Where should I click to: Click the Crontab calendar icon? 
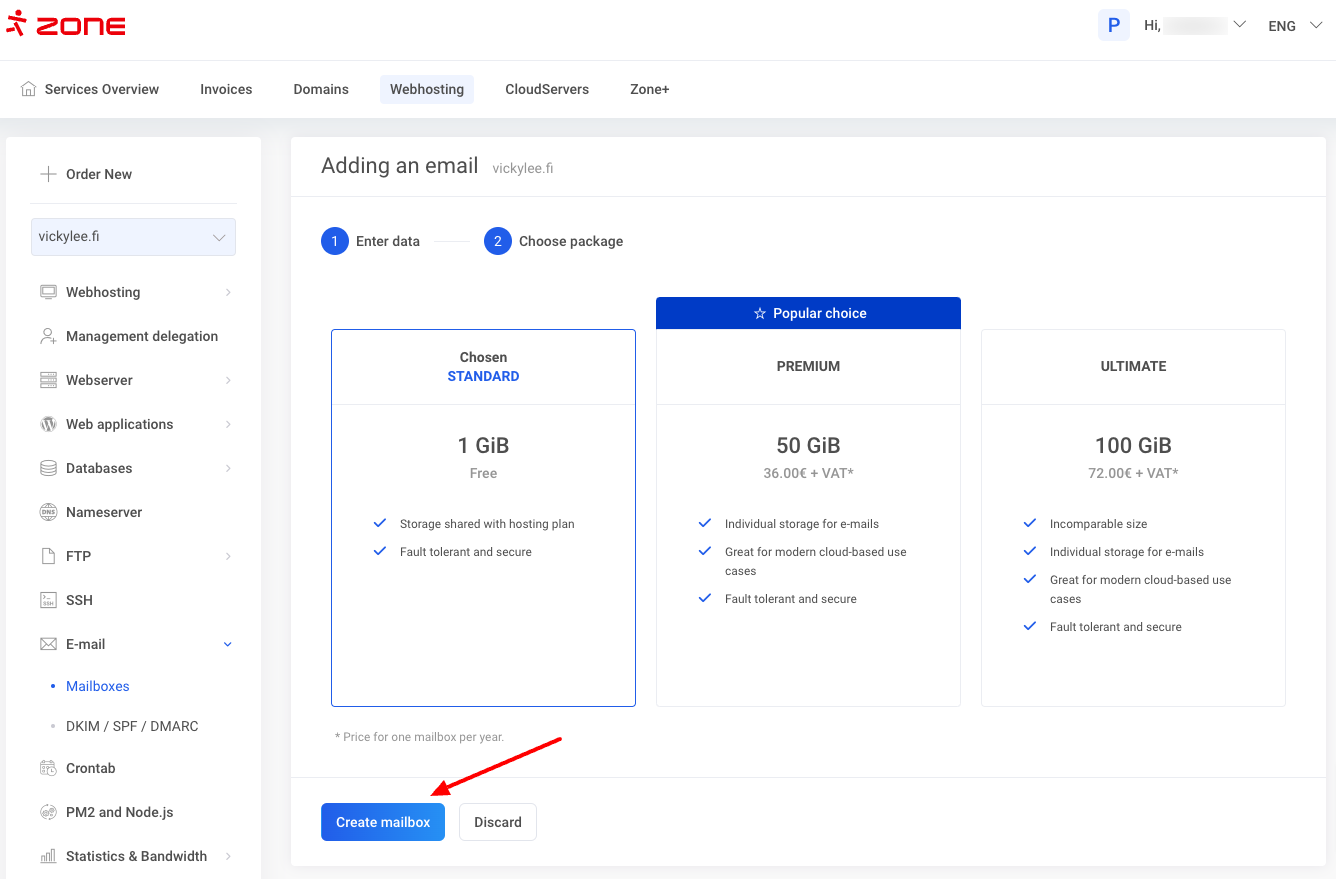pyautogui.click(x=48, y=768)
